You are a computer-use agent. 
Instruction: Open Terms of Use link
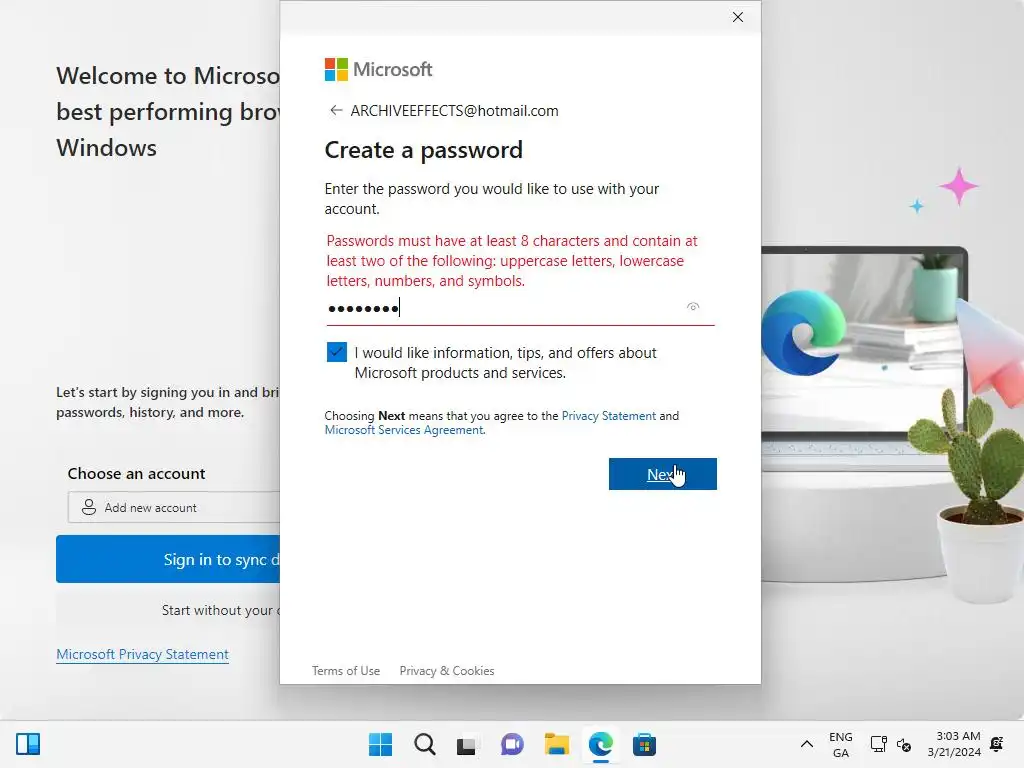345,671
